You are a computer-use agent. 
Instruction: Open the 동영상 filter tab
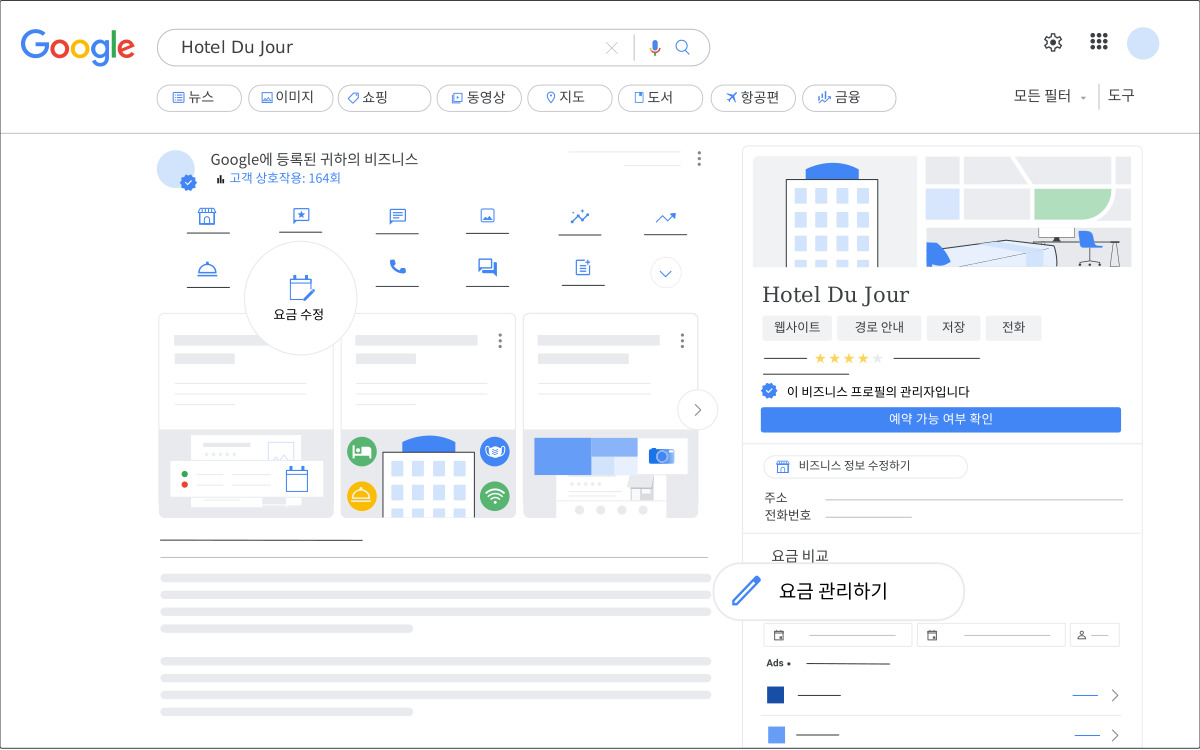pos(479,98)
